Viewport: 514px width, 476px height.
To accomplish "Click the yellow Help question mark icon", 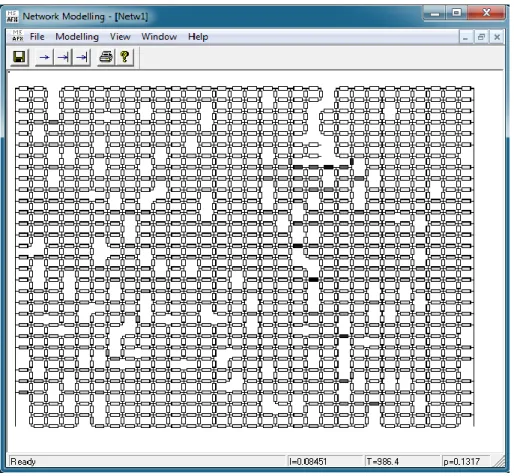I will point(125,57).
